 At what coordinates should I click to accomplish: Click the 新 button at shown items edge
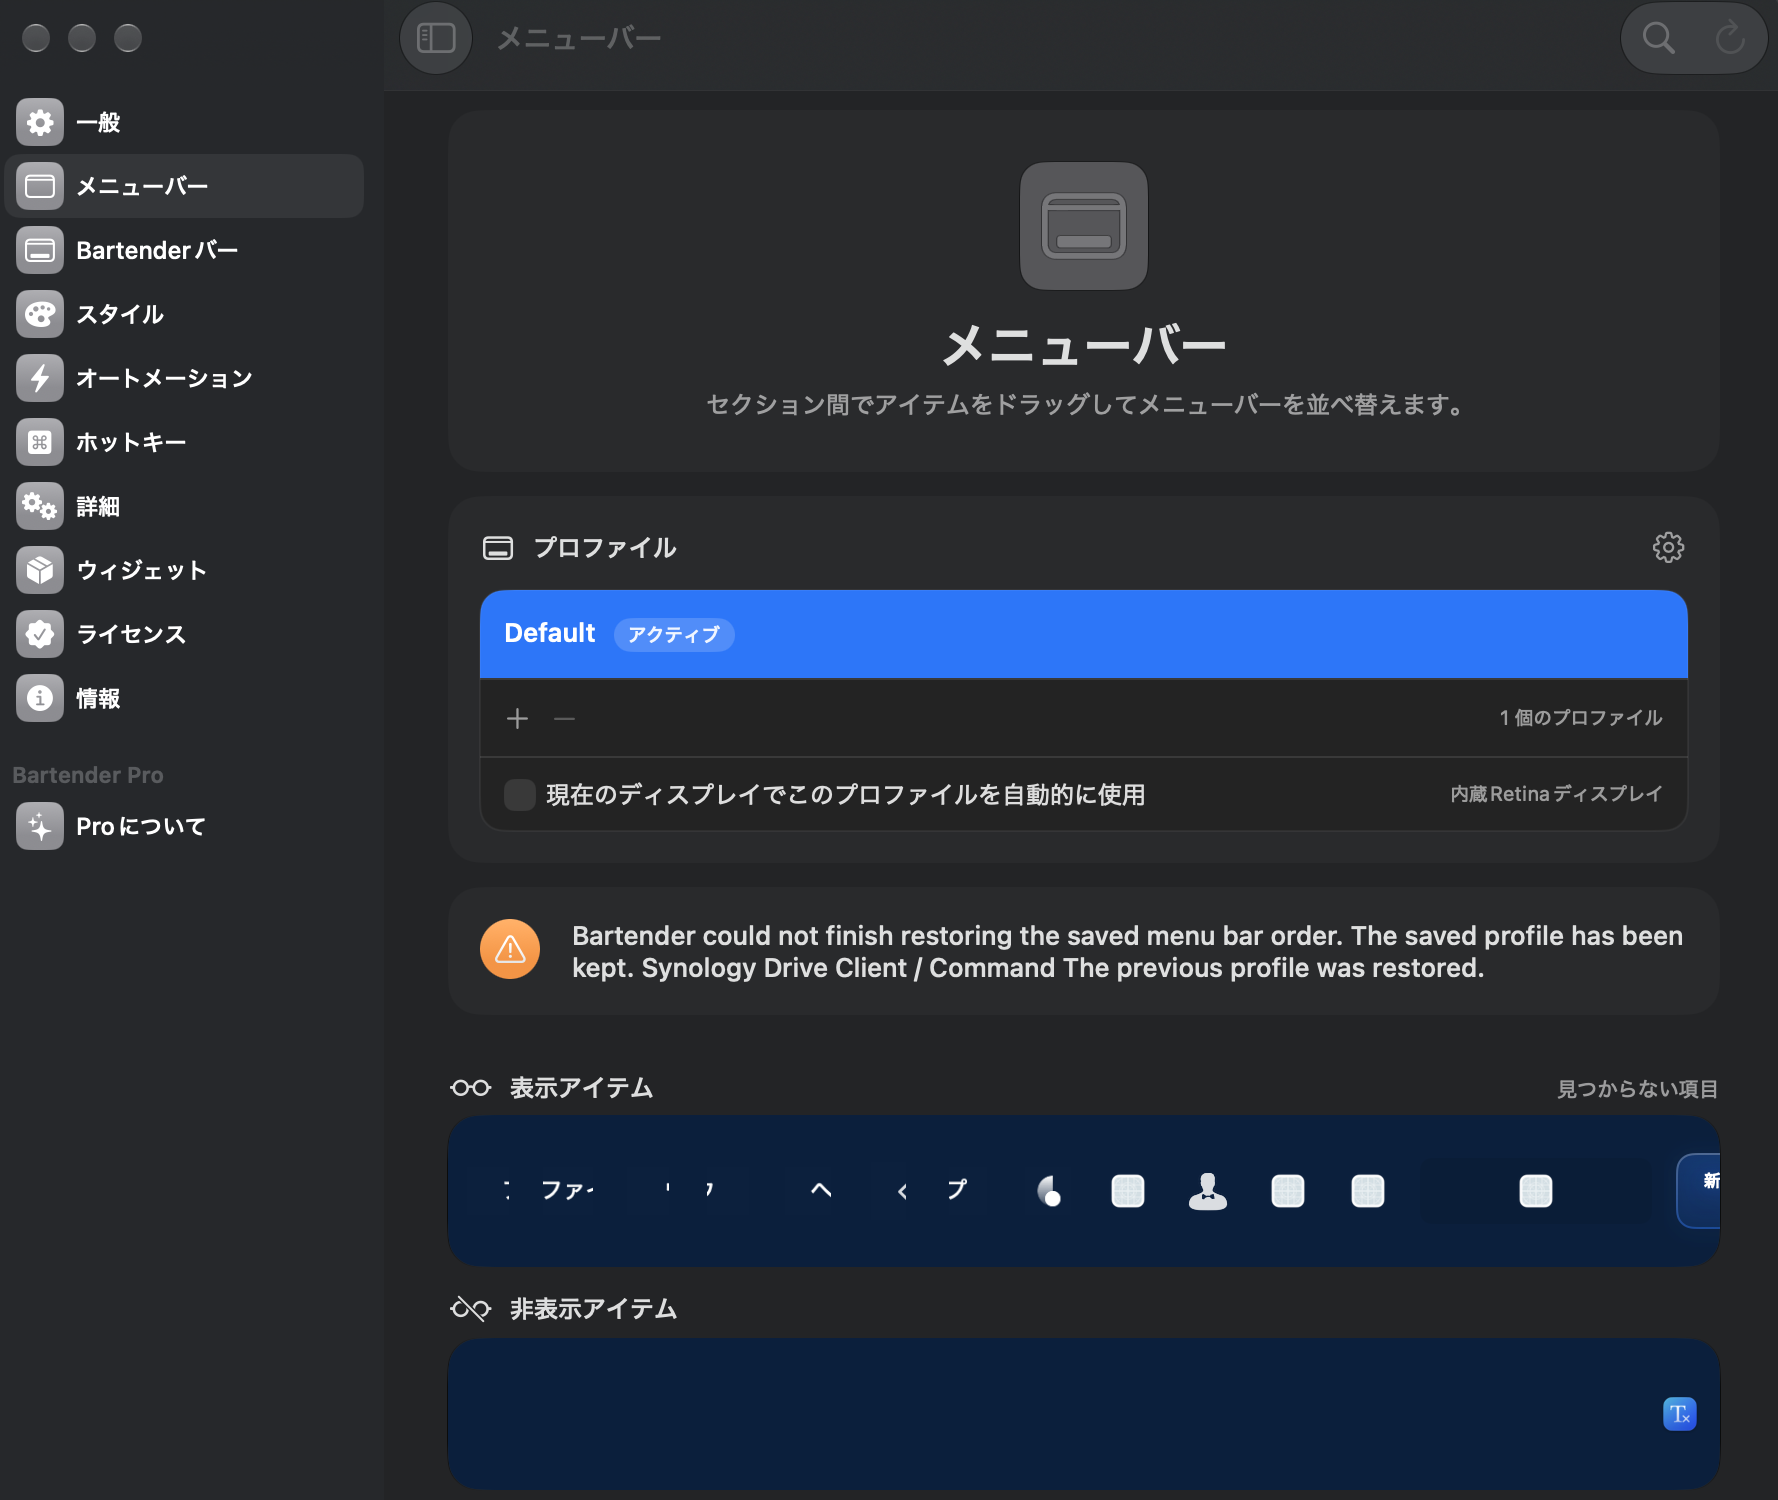(1700, 1190)
